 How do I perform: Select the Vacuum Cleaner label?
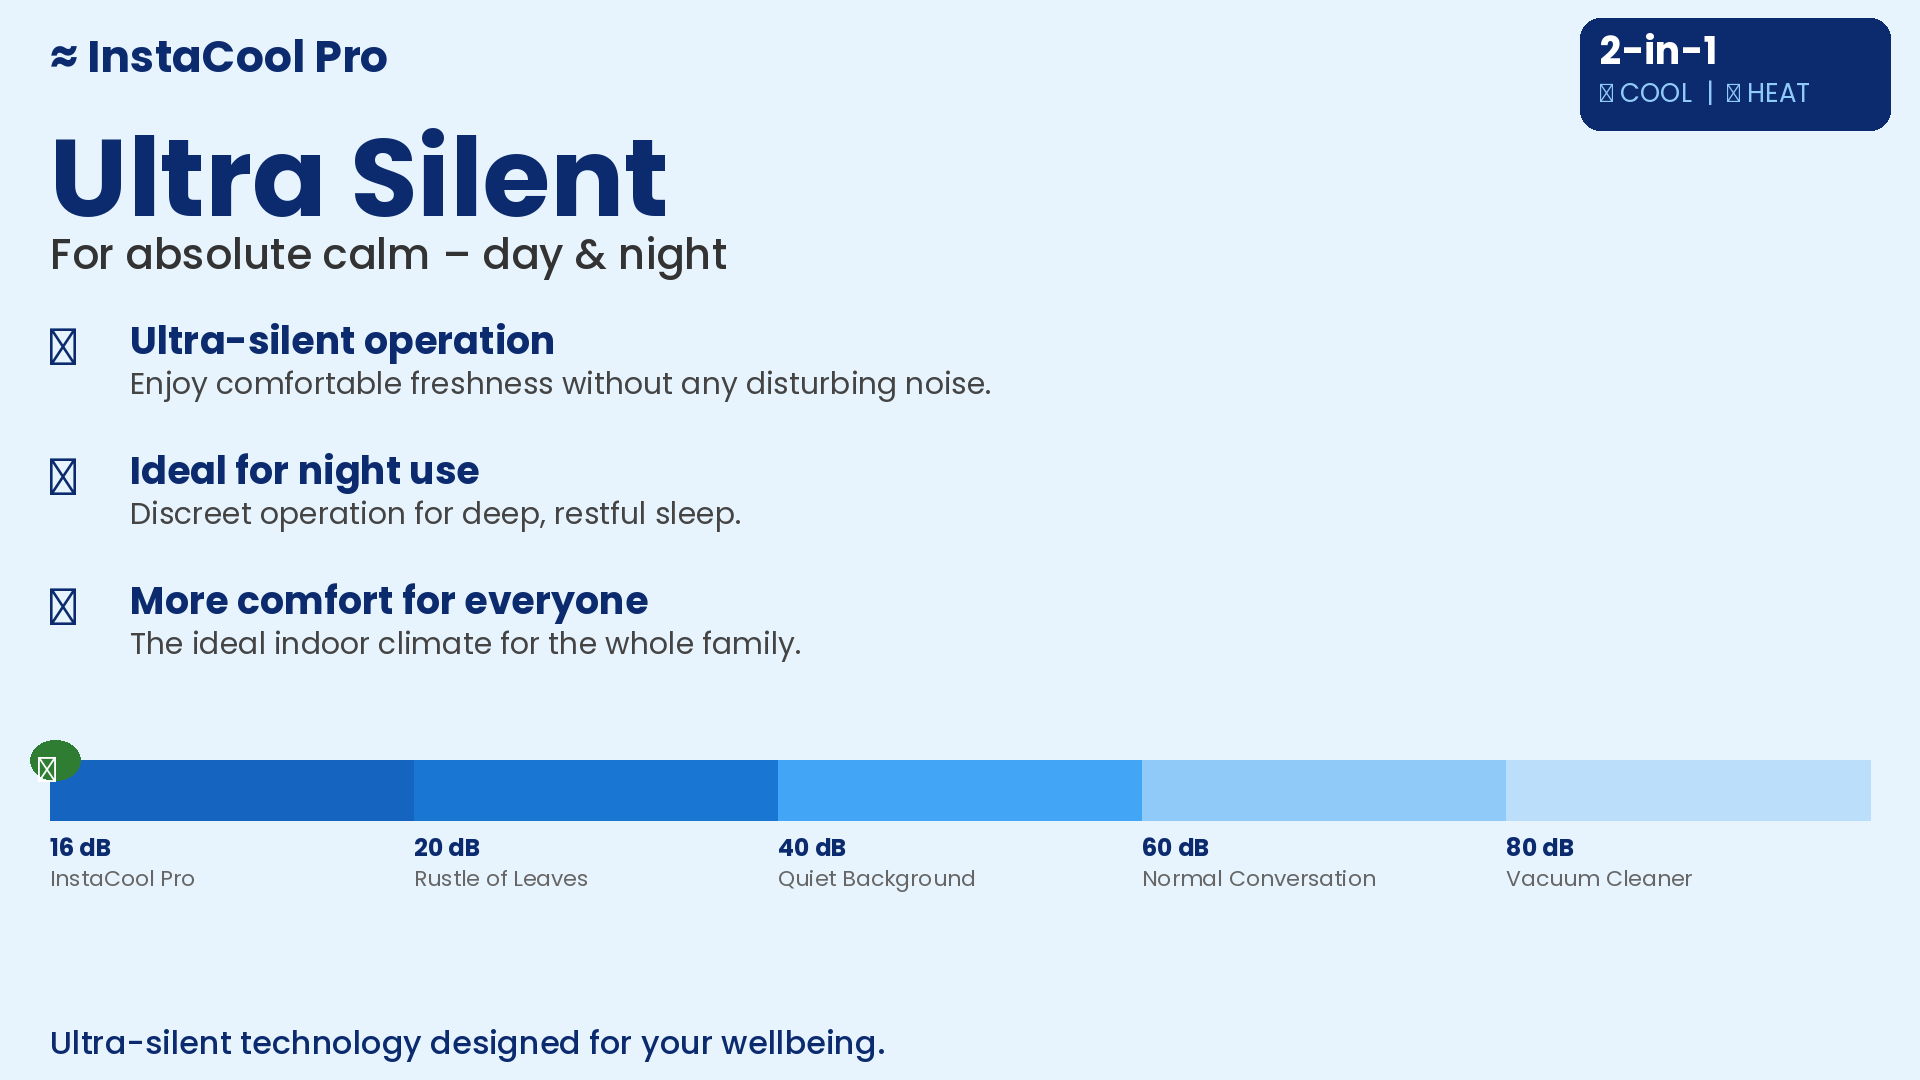click(1599, 879)
